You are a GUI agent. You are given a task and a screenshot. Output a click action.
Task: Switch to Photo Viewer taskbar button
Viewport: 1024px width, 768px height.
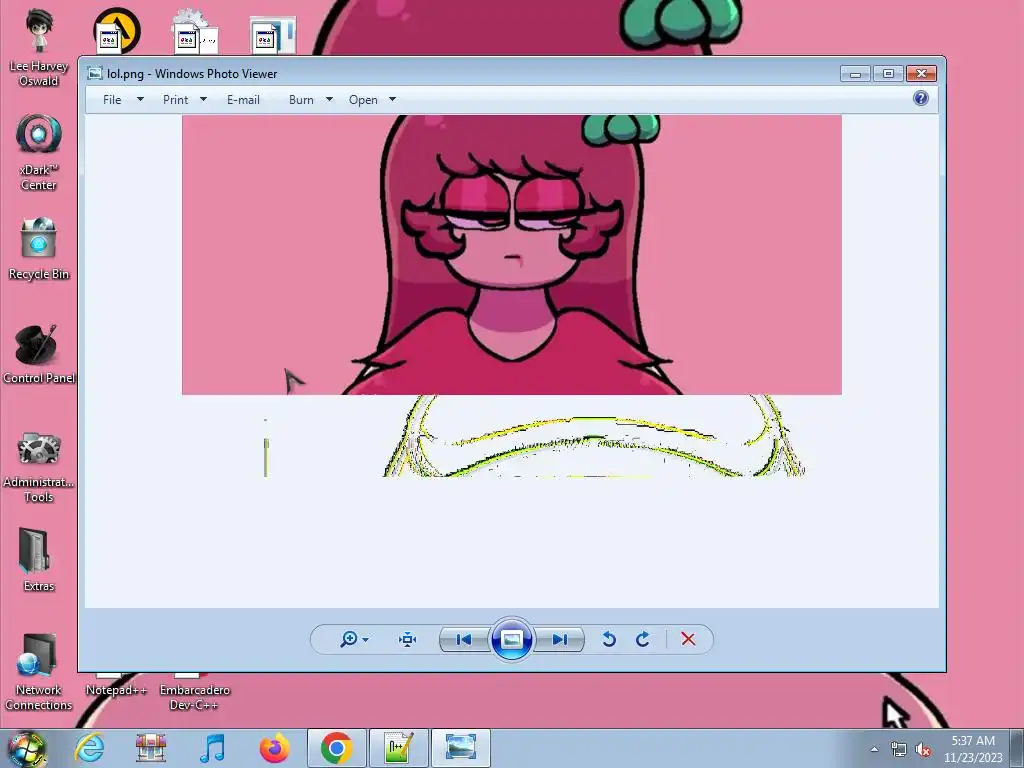[x=460, y=748]
